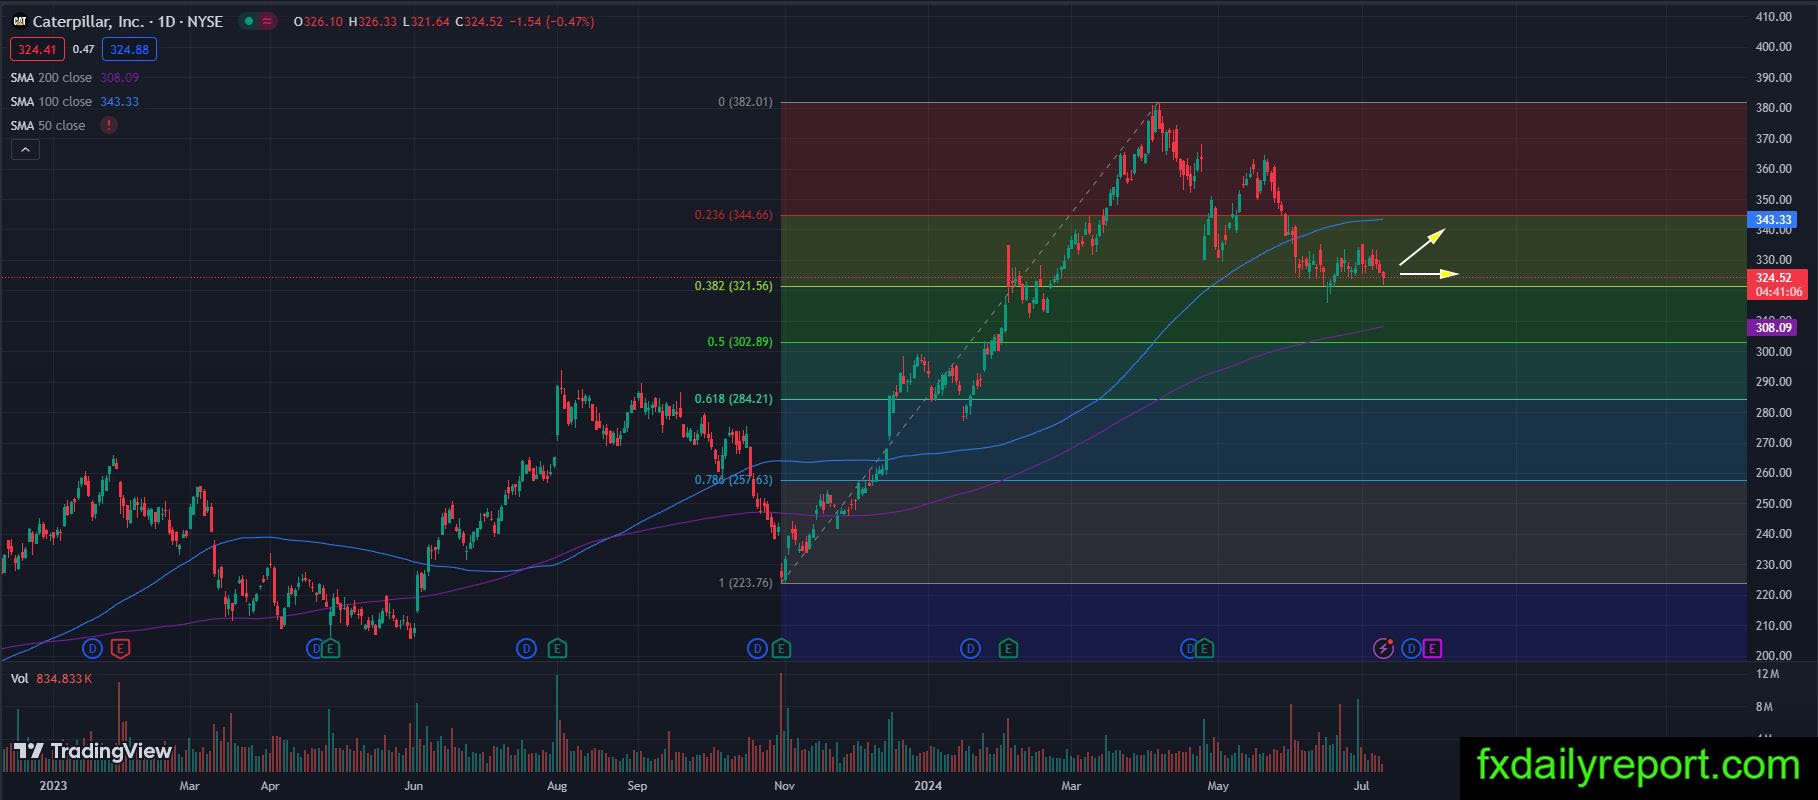Screen dimensions: 1818x800
Task: Click the 2023 time axis label
Action: click(53, 786)
